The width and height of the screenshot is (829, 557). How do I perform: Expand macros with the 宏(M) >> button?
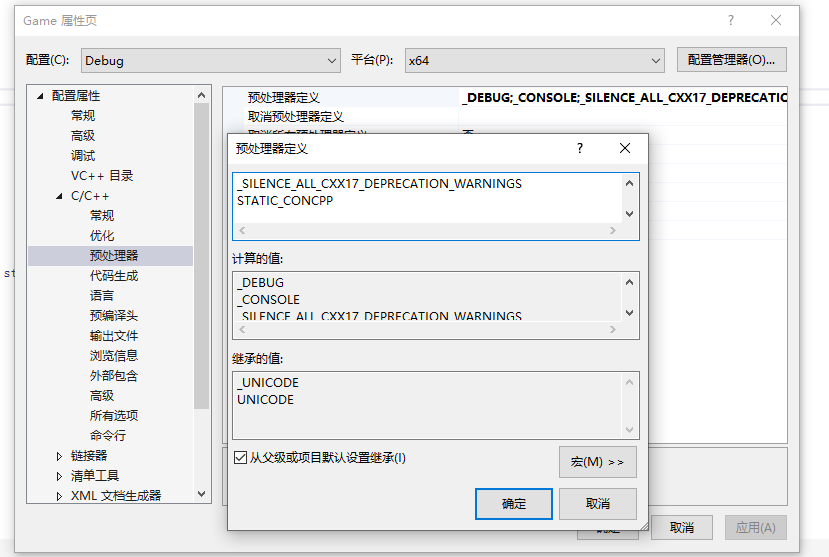coord(597,462)
